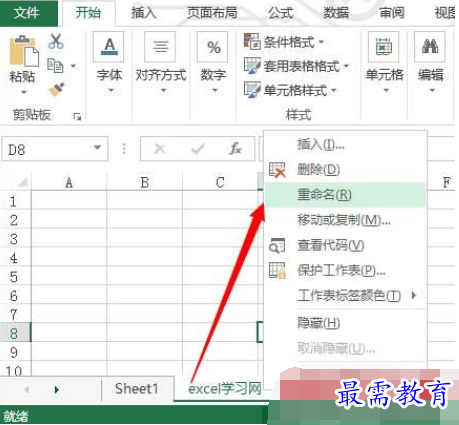This screenshot has height=425, width=459.
Task: Click the fx insert function icon
Action: [235, 149]
